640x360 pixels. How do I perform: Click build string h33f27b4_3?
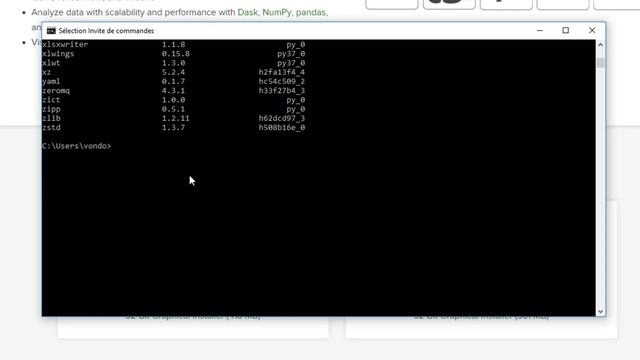tap(282, 91)
